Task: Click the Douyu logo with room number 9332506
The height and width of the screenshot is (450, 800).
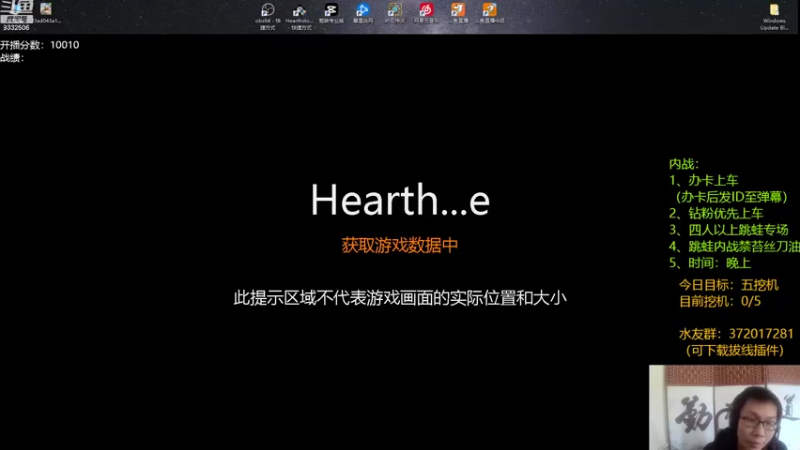Action: click(x=16, y=15)
